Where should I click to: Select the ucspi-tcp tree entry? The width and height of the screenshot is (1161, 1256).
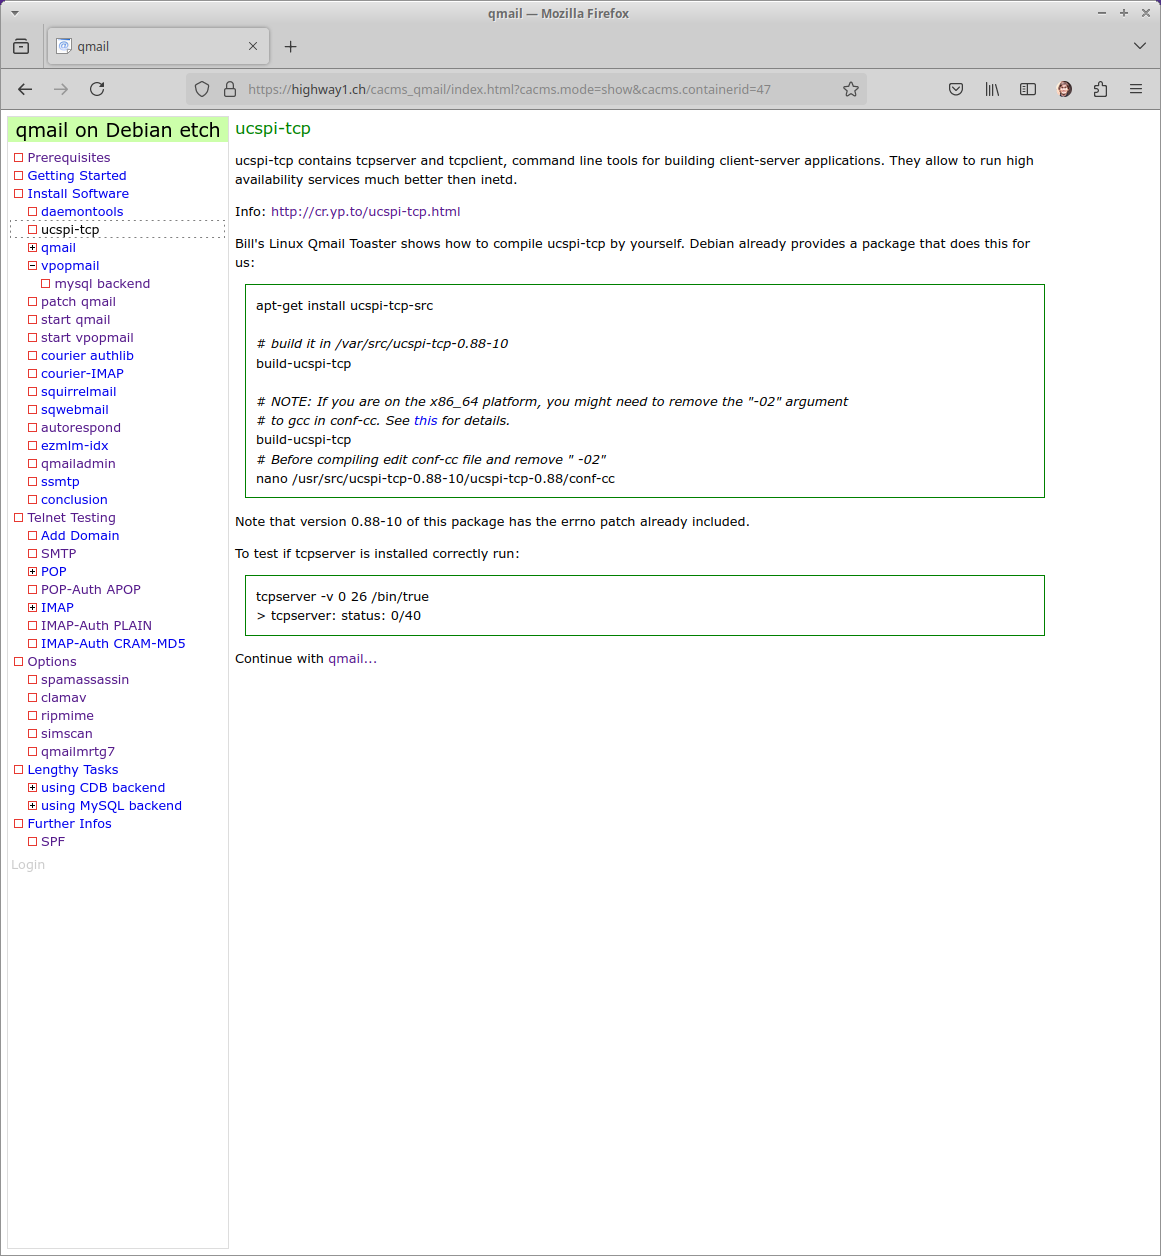70,230
